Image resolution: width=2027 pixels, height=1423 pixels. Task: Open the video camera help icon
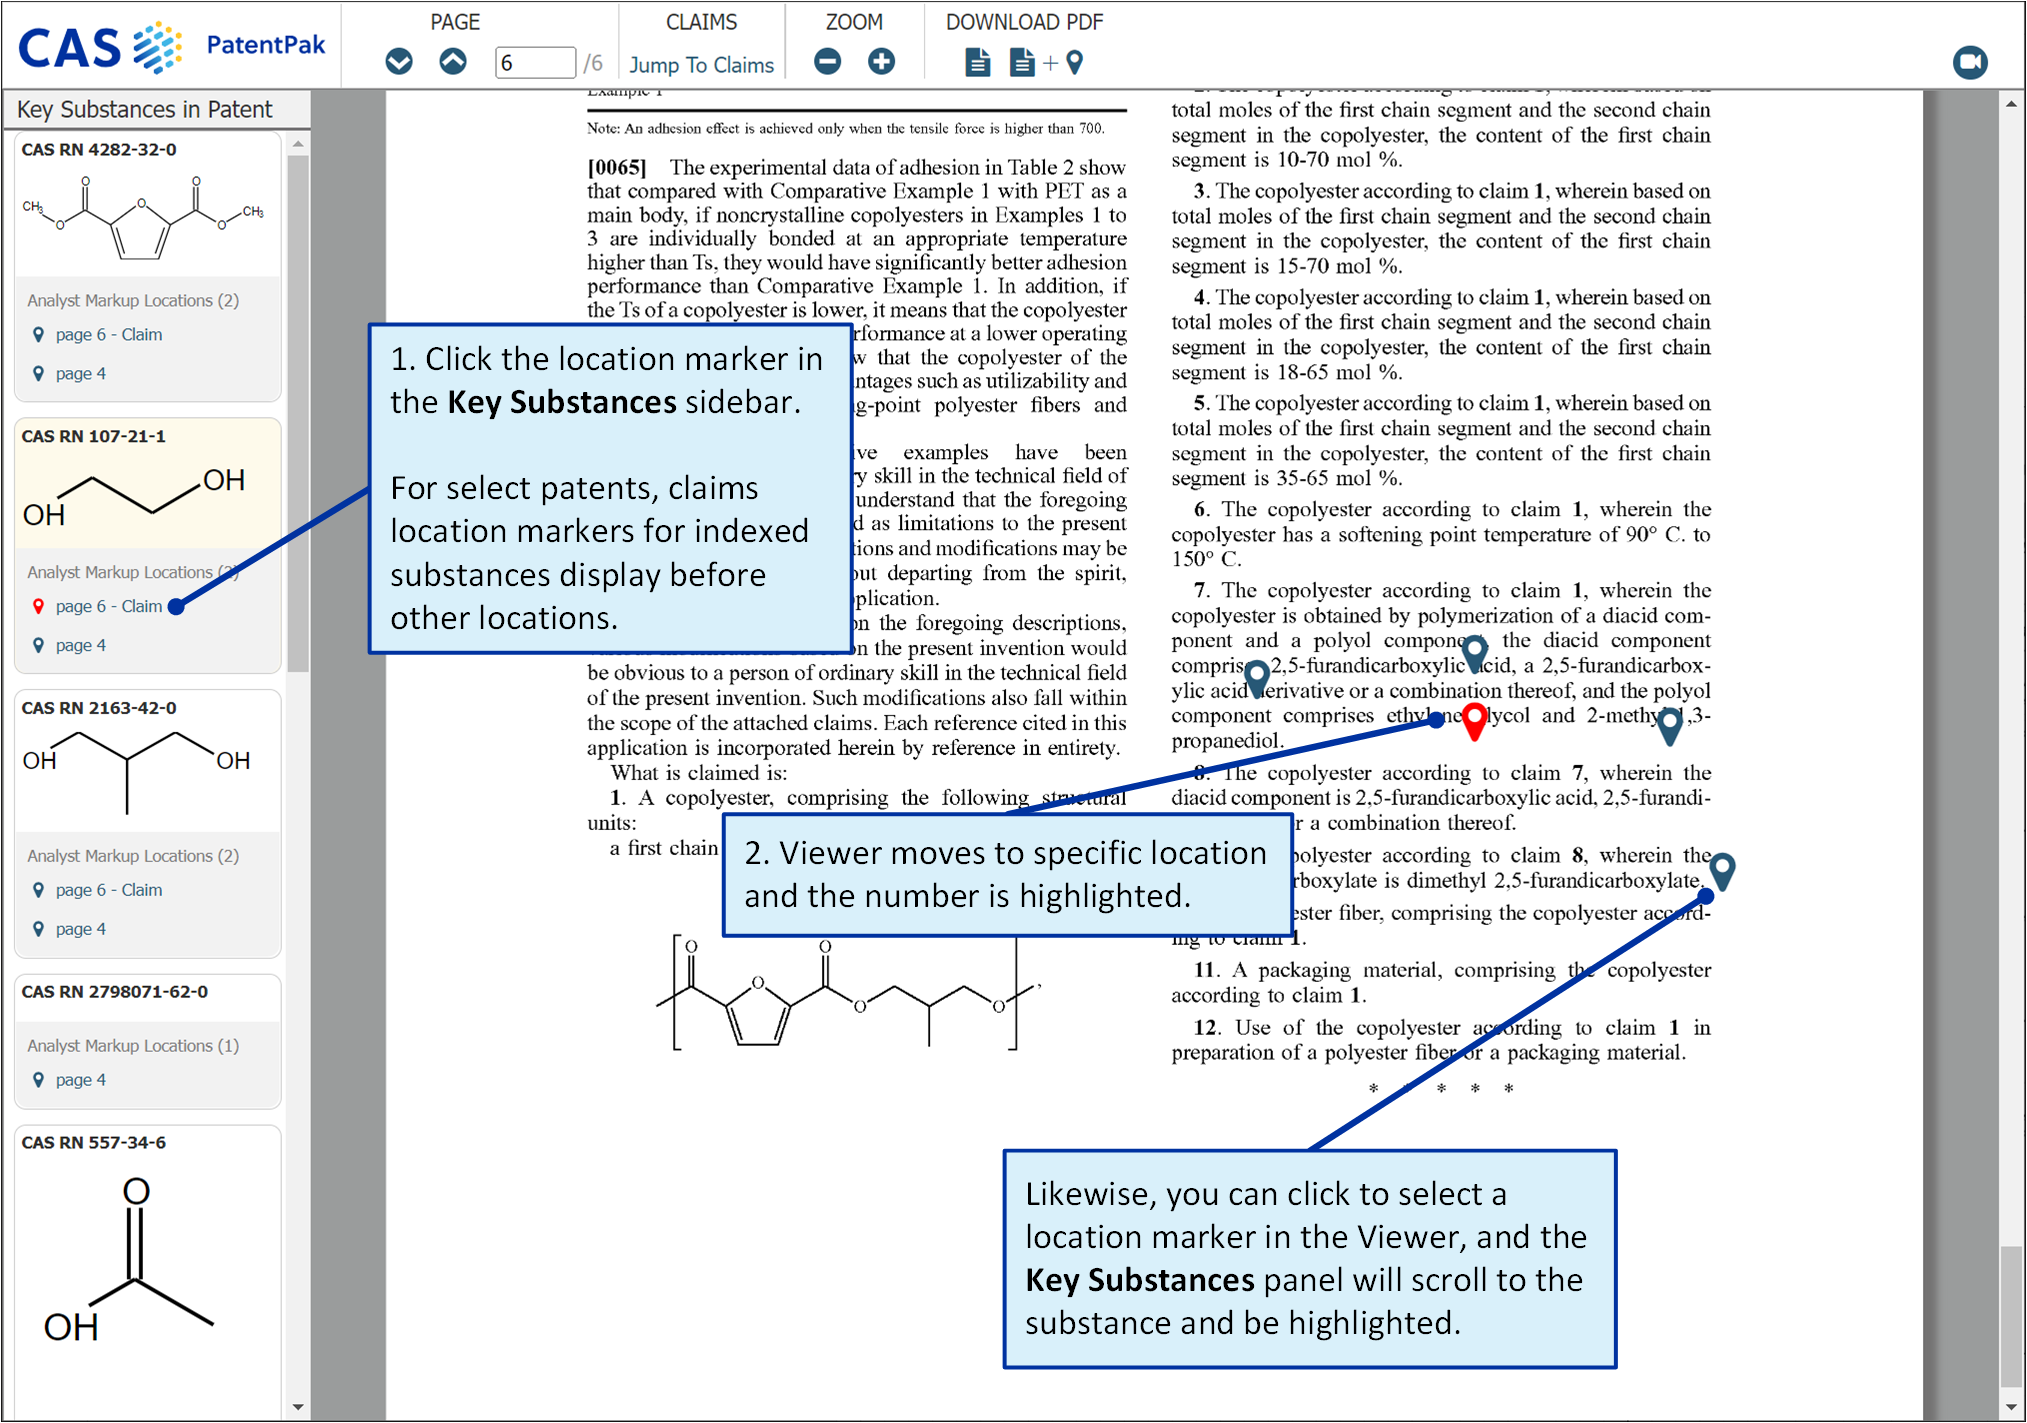1969,62
